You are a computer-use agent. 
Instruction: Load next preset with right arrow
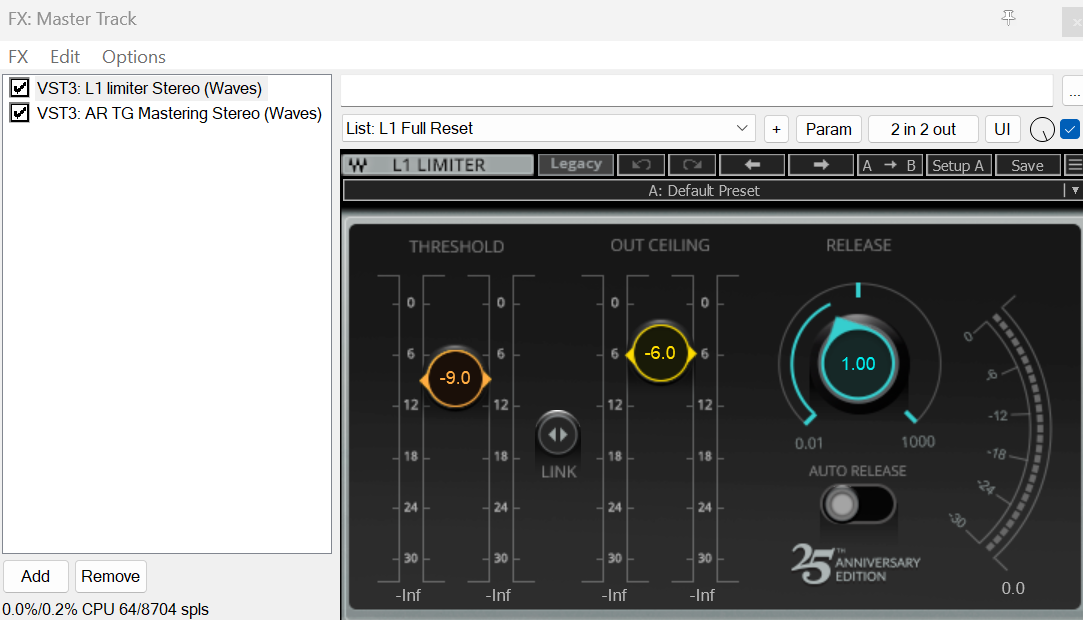click(821, 165)
